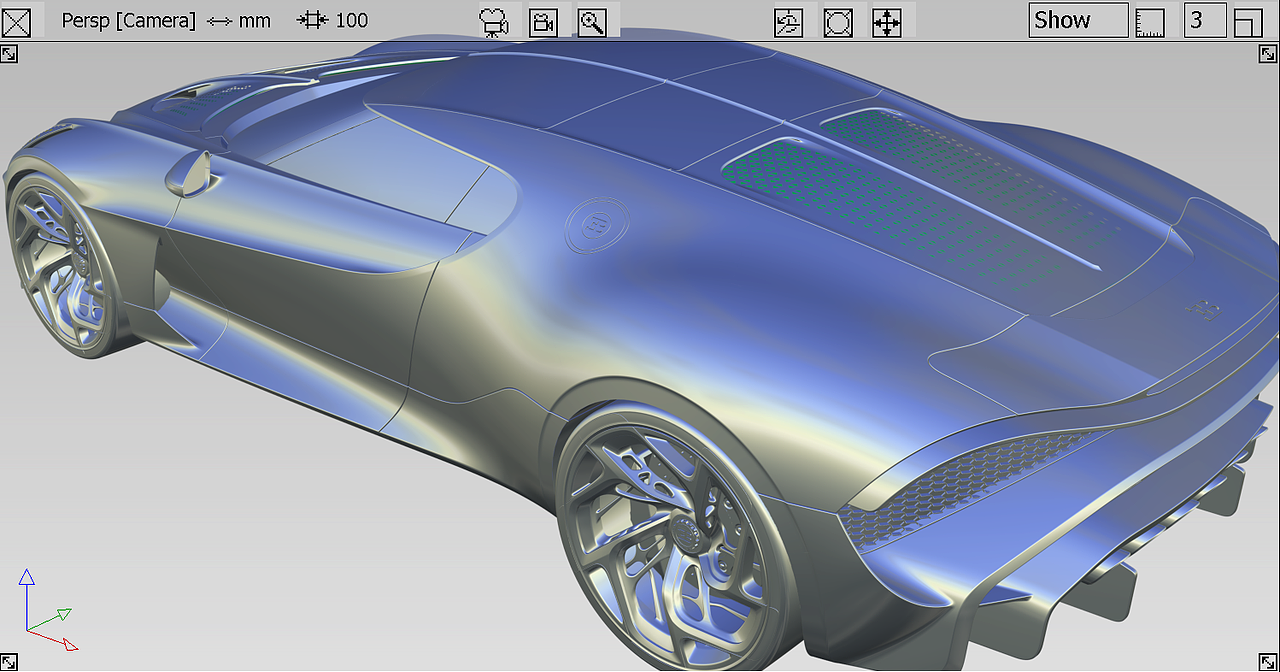Image resolution: width=1280 pixels, height=672 pixels.
Task: Click the 100 grid value label
Action: click(x=352, y=20)
